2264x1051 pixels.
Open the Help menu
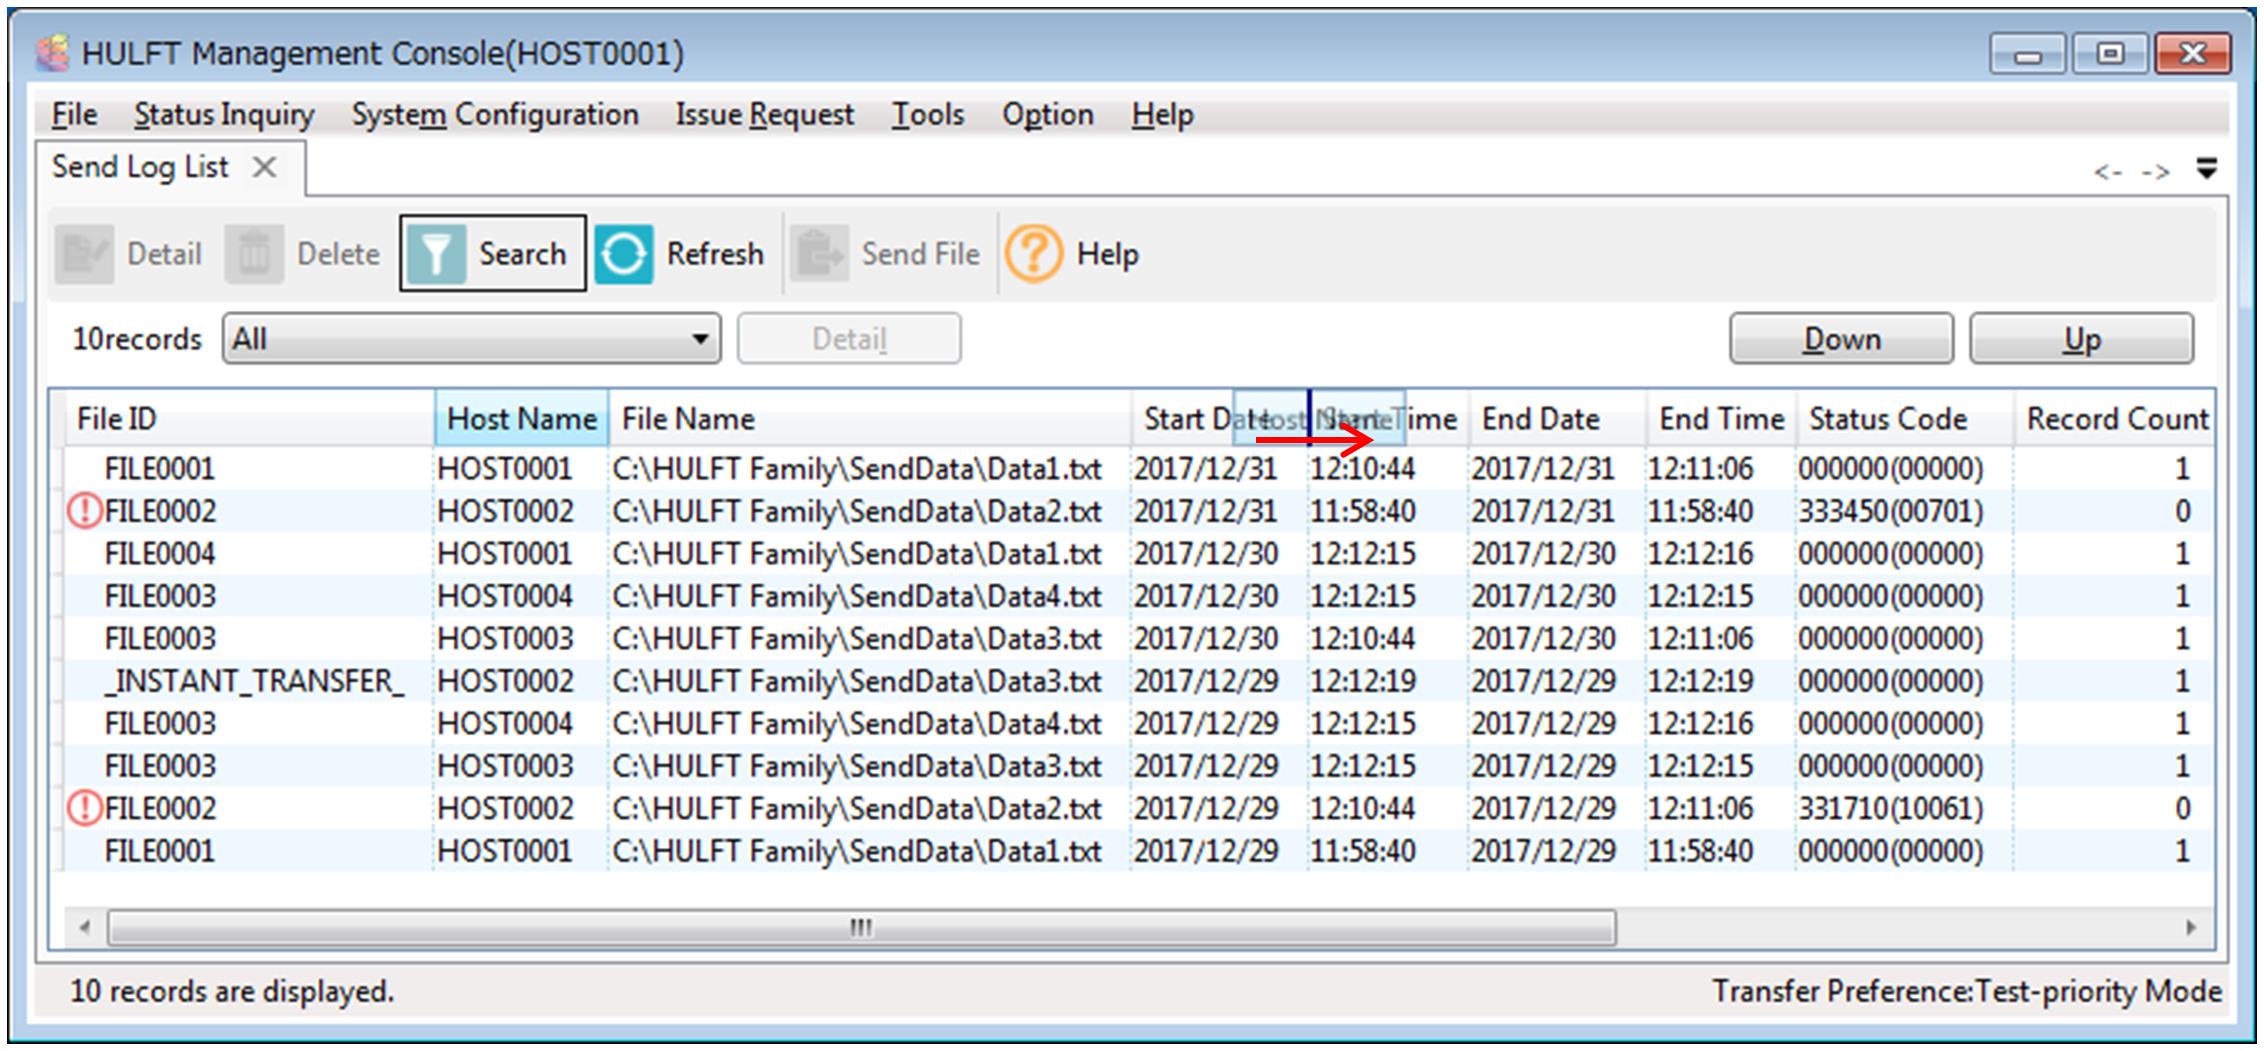tap(1162, 115)
